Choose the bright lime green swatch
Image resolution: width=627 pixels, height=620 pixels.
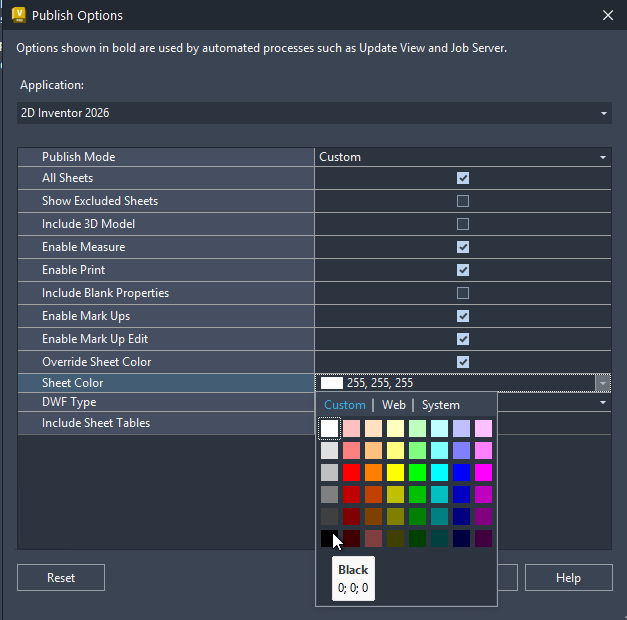coord(417,472)
